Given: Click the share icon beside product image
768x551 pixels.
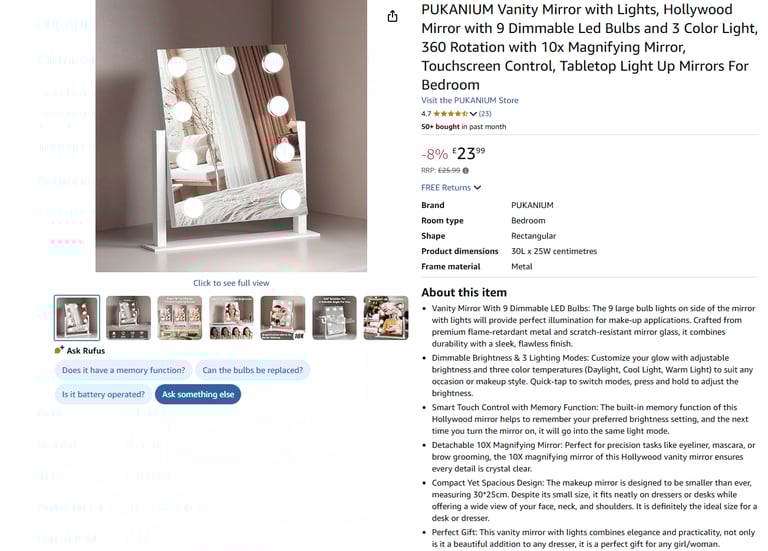Looking at the screenshot, I should [392, 16].
